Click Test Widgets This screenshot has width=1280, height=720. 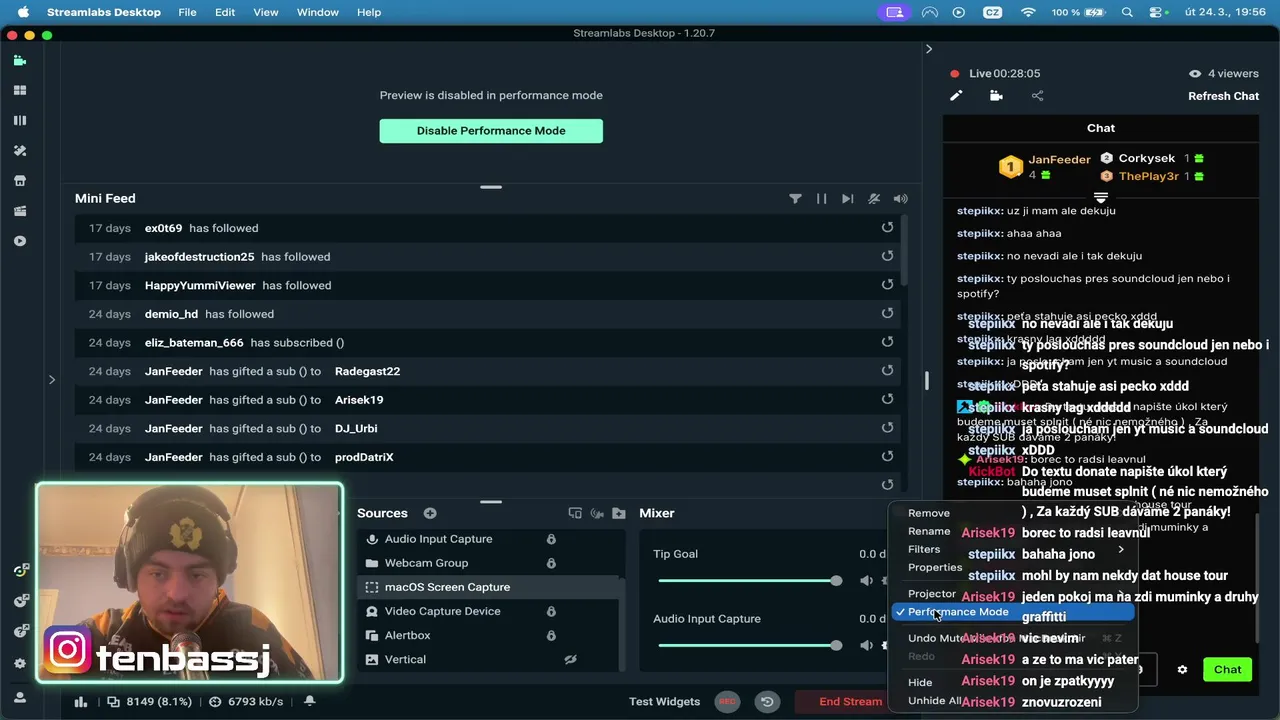point(664,702)
